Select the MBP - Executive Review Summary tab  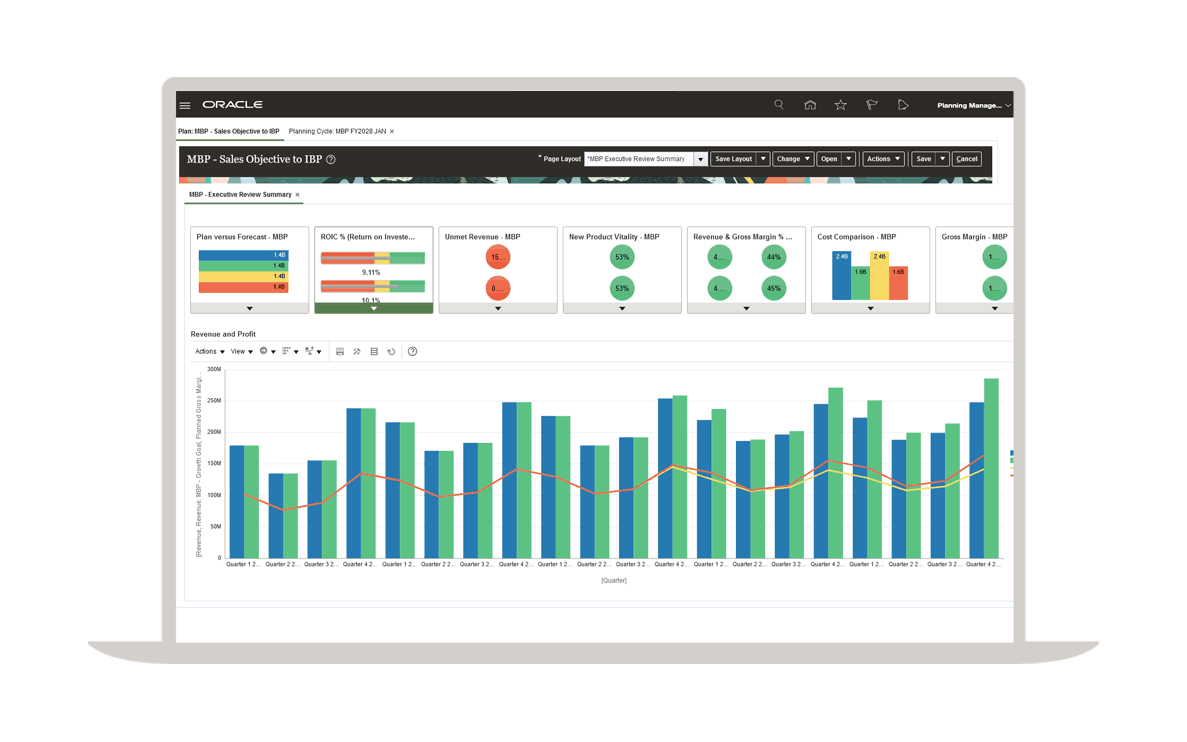point(240,195)
